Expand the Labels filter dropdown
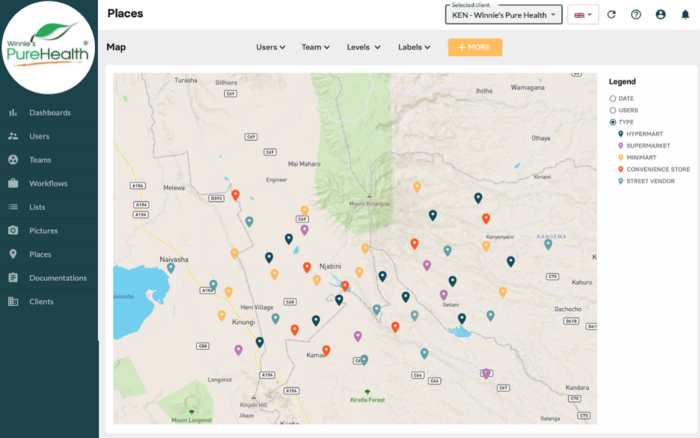 point(414,47)
